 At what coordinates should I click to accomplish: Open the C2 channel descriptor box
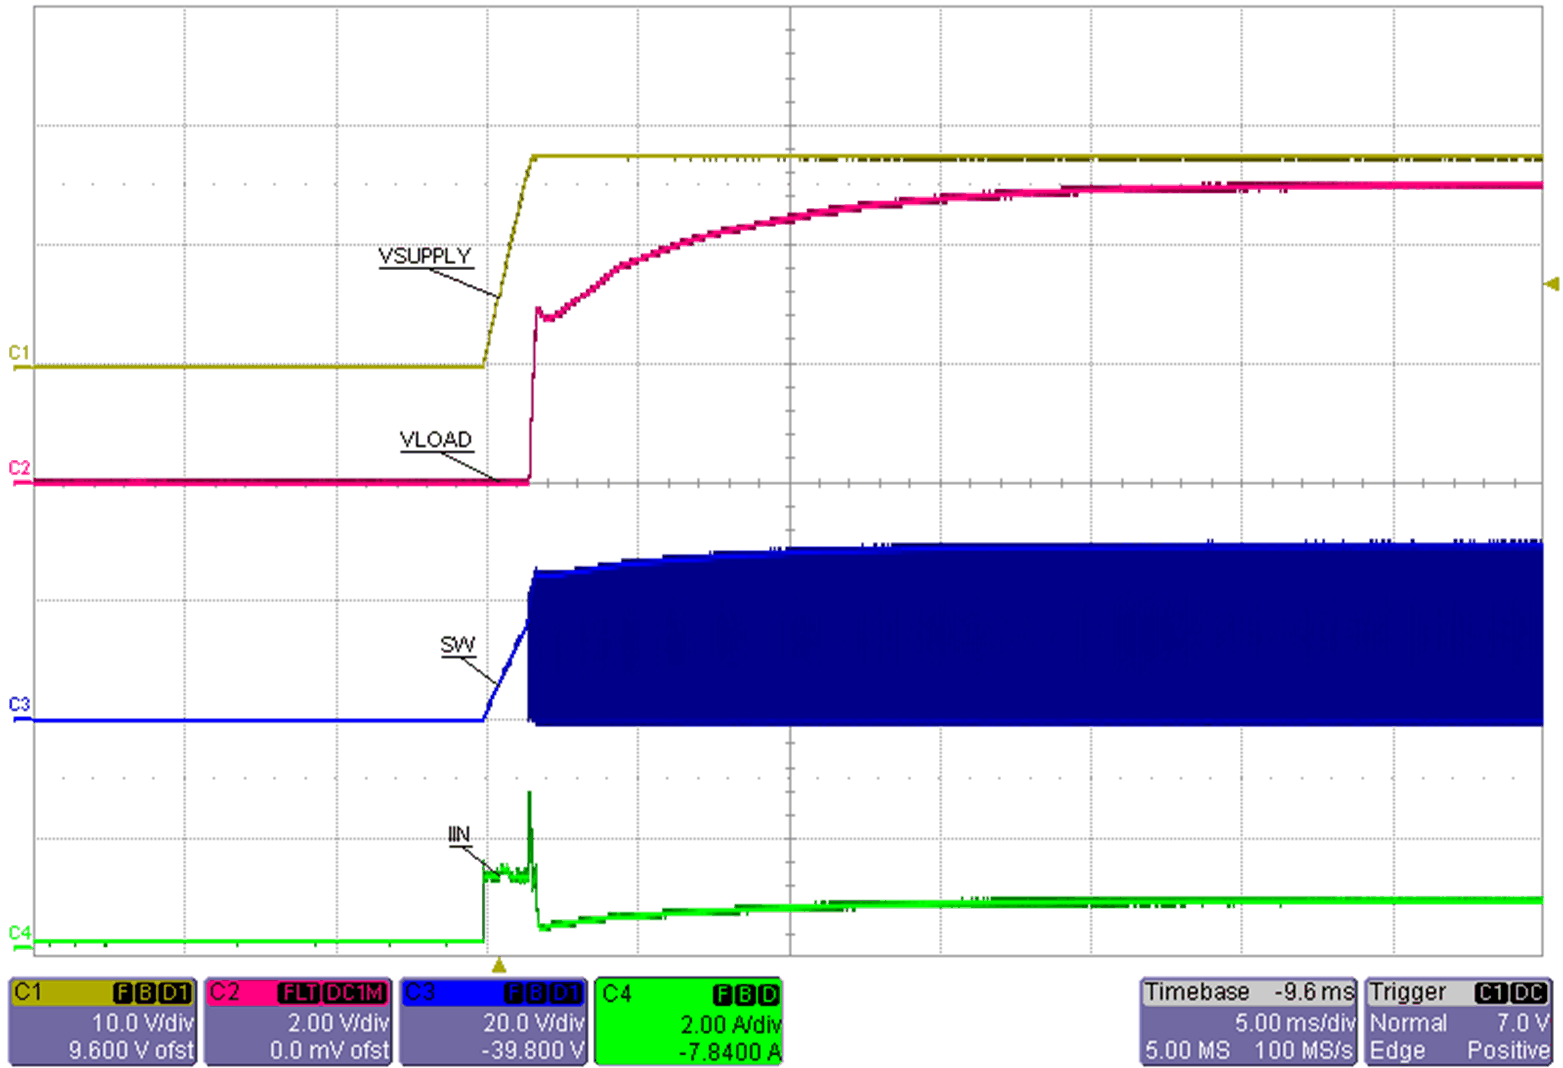coord(297,1021)
